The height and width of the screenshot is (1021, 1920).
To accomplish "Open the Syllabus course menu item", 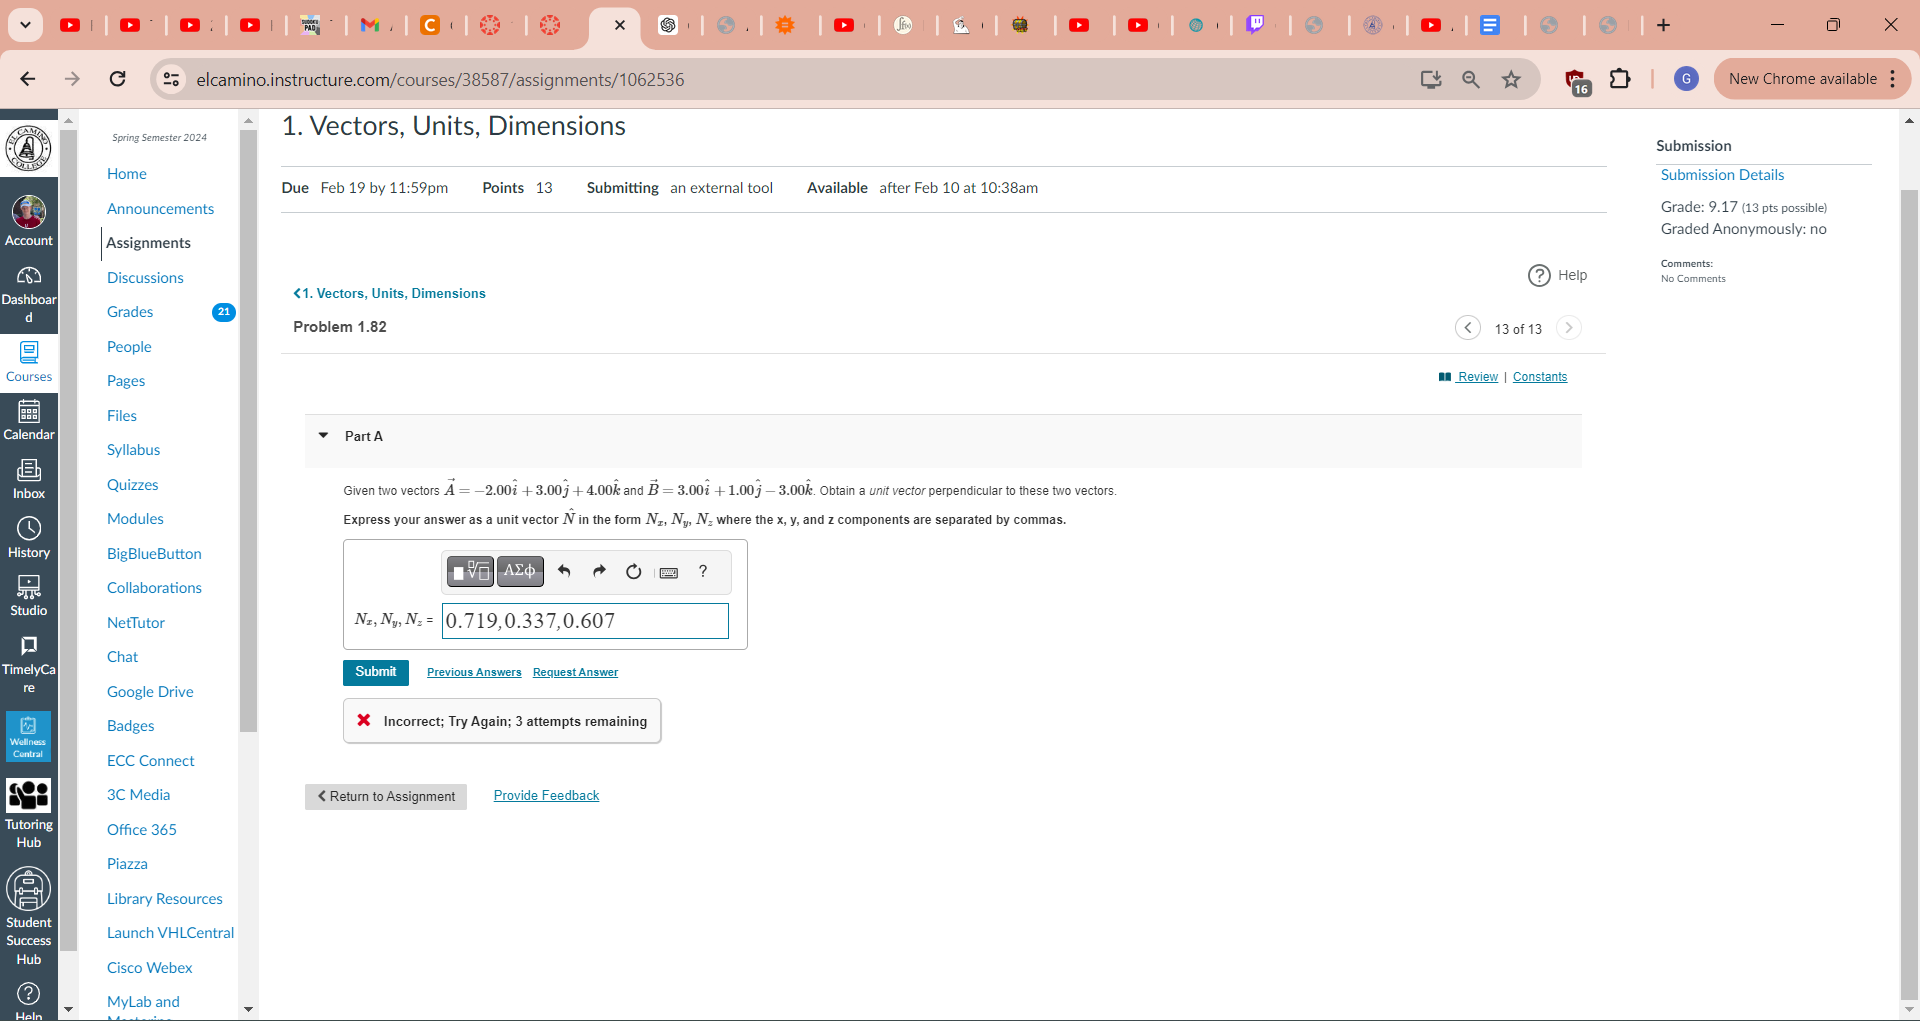I will [133, 449].
